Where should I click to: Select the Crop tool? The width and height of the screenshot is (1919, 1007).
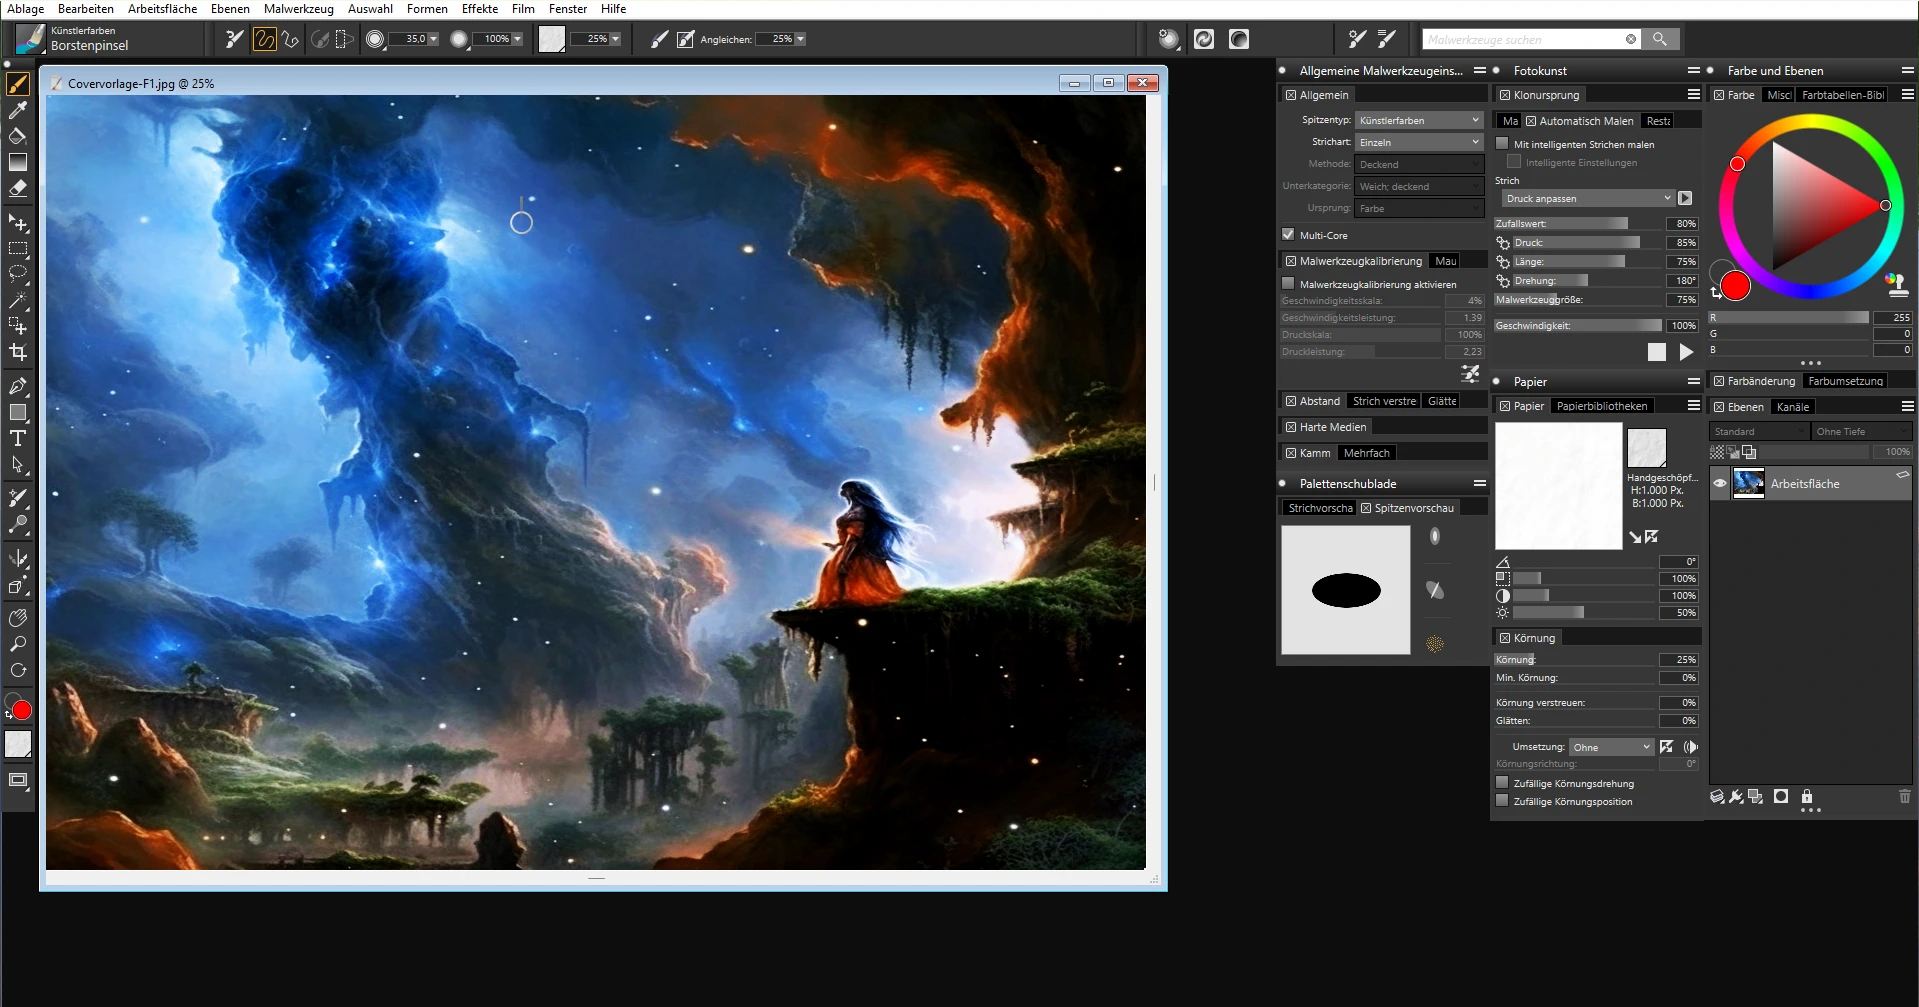(x=18, y=352)
